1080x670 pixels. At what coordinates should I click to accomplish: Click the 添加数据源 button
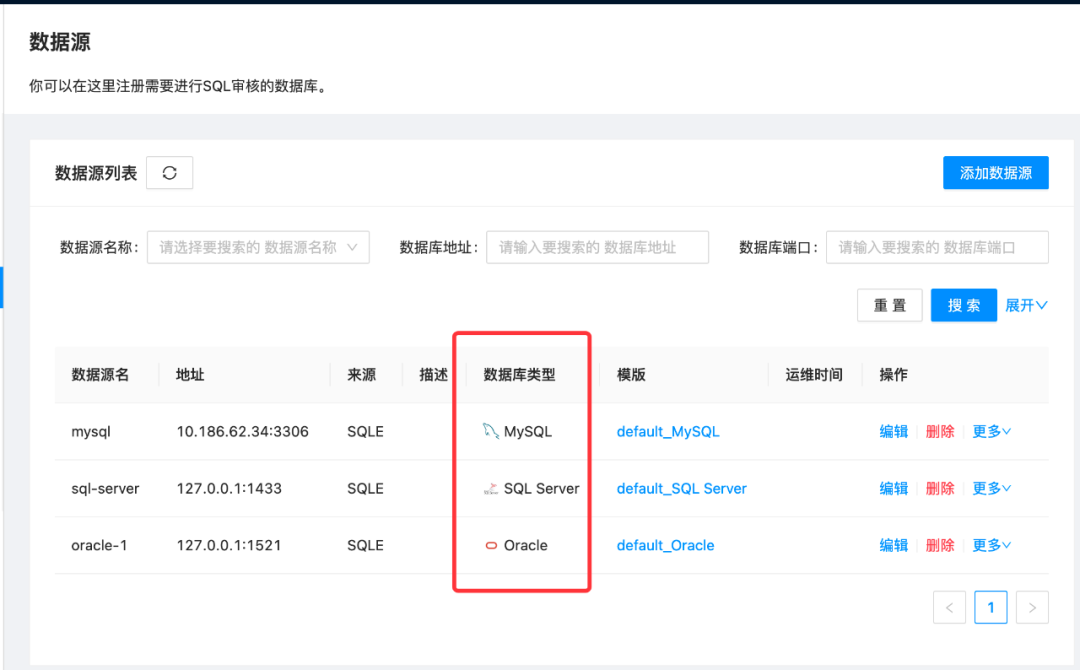point(996,173)
